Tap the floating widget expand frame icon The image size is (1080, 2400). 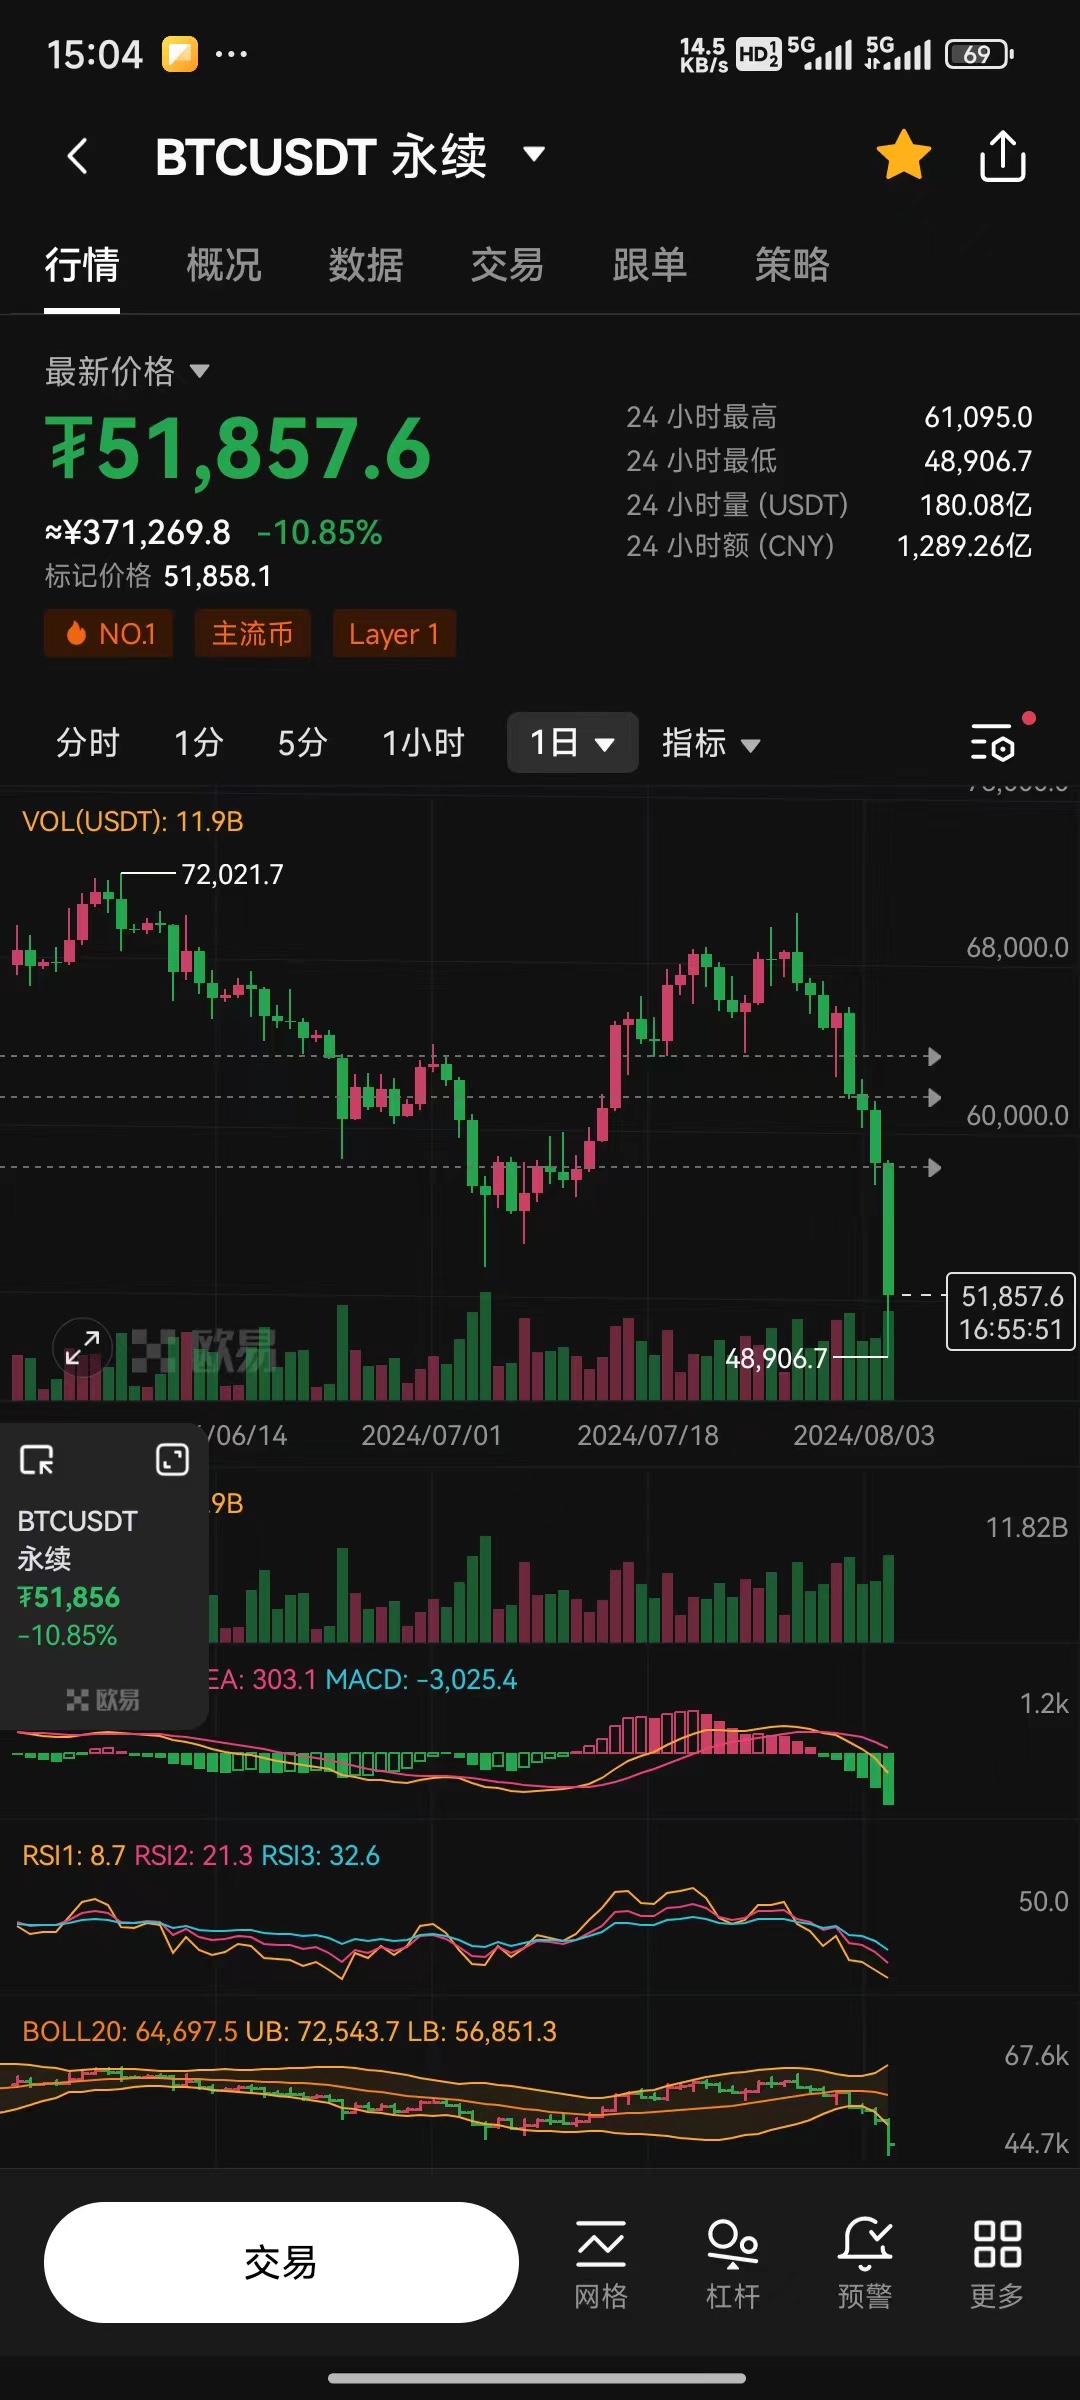pyautogui.click(x=172, y=1460)
